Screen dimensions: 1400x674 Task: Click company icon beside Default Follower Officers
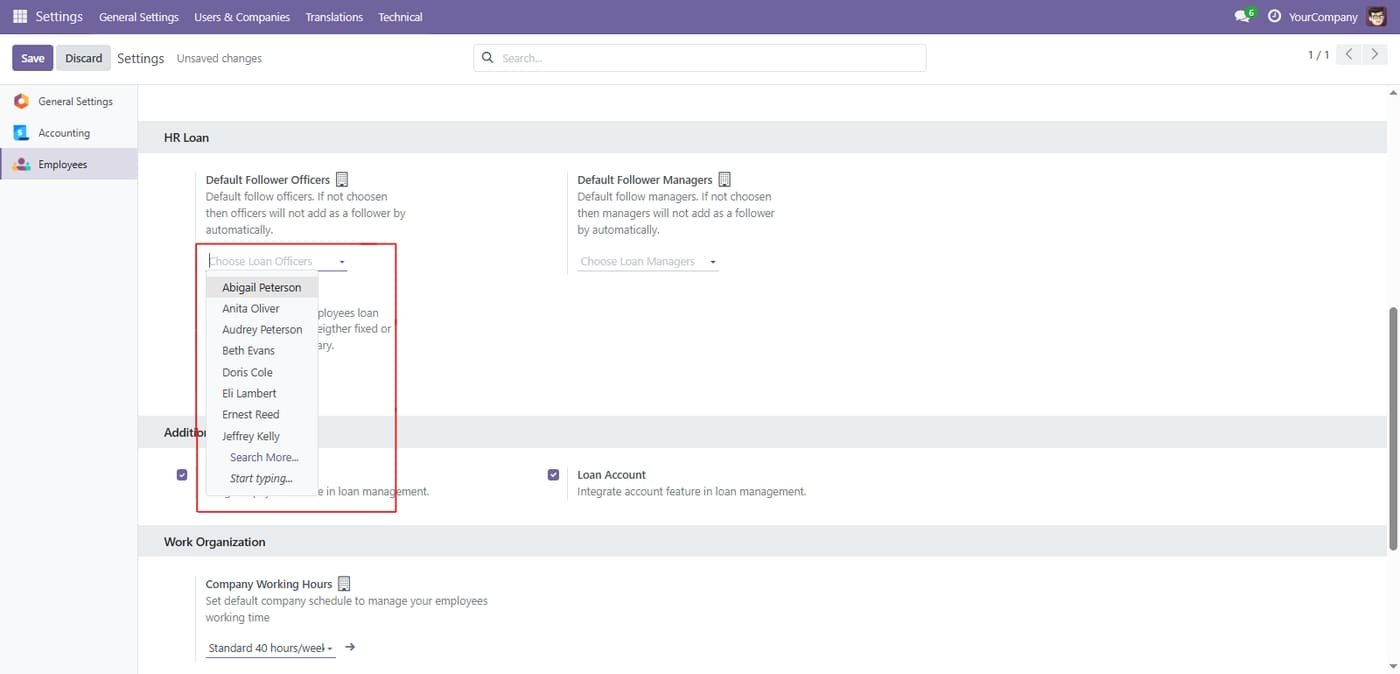pyautogui.click(x=342, y=180)
